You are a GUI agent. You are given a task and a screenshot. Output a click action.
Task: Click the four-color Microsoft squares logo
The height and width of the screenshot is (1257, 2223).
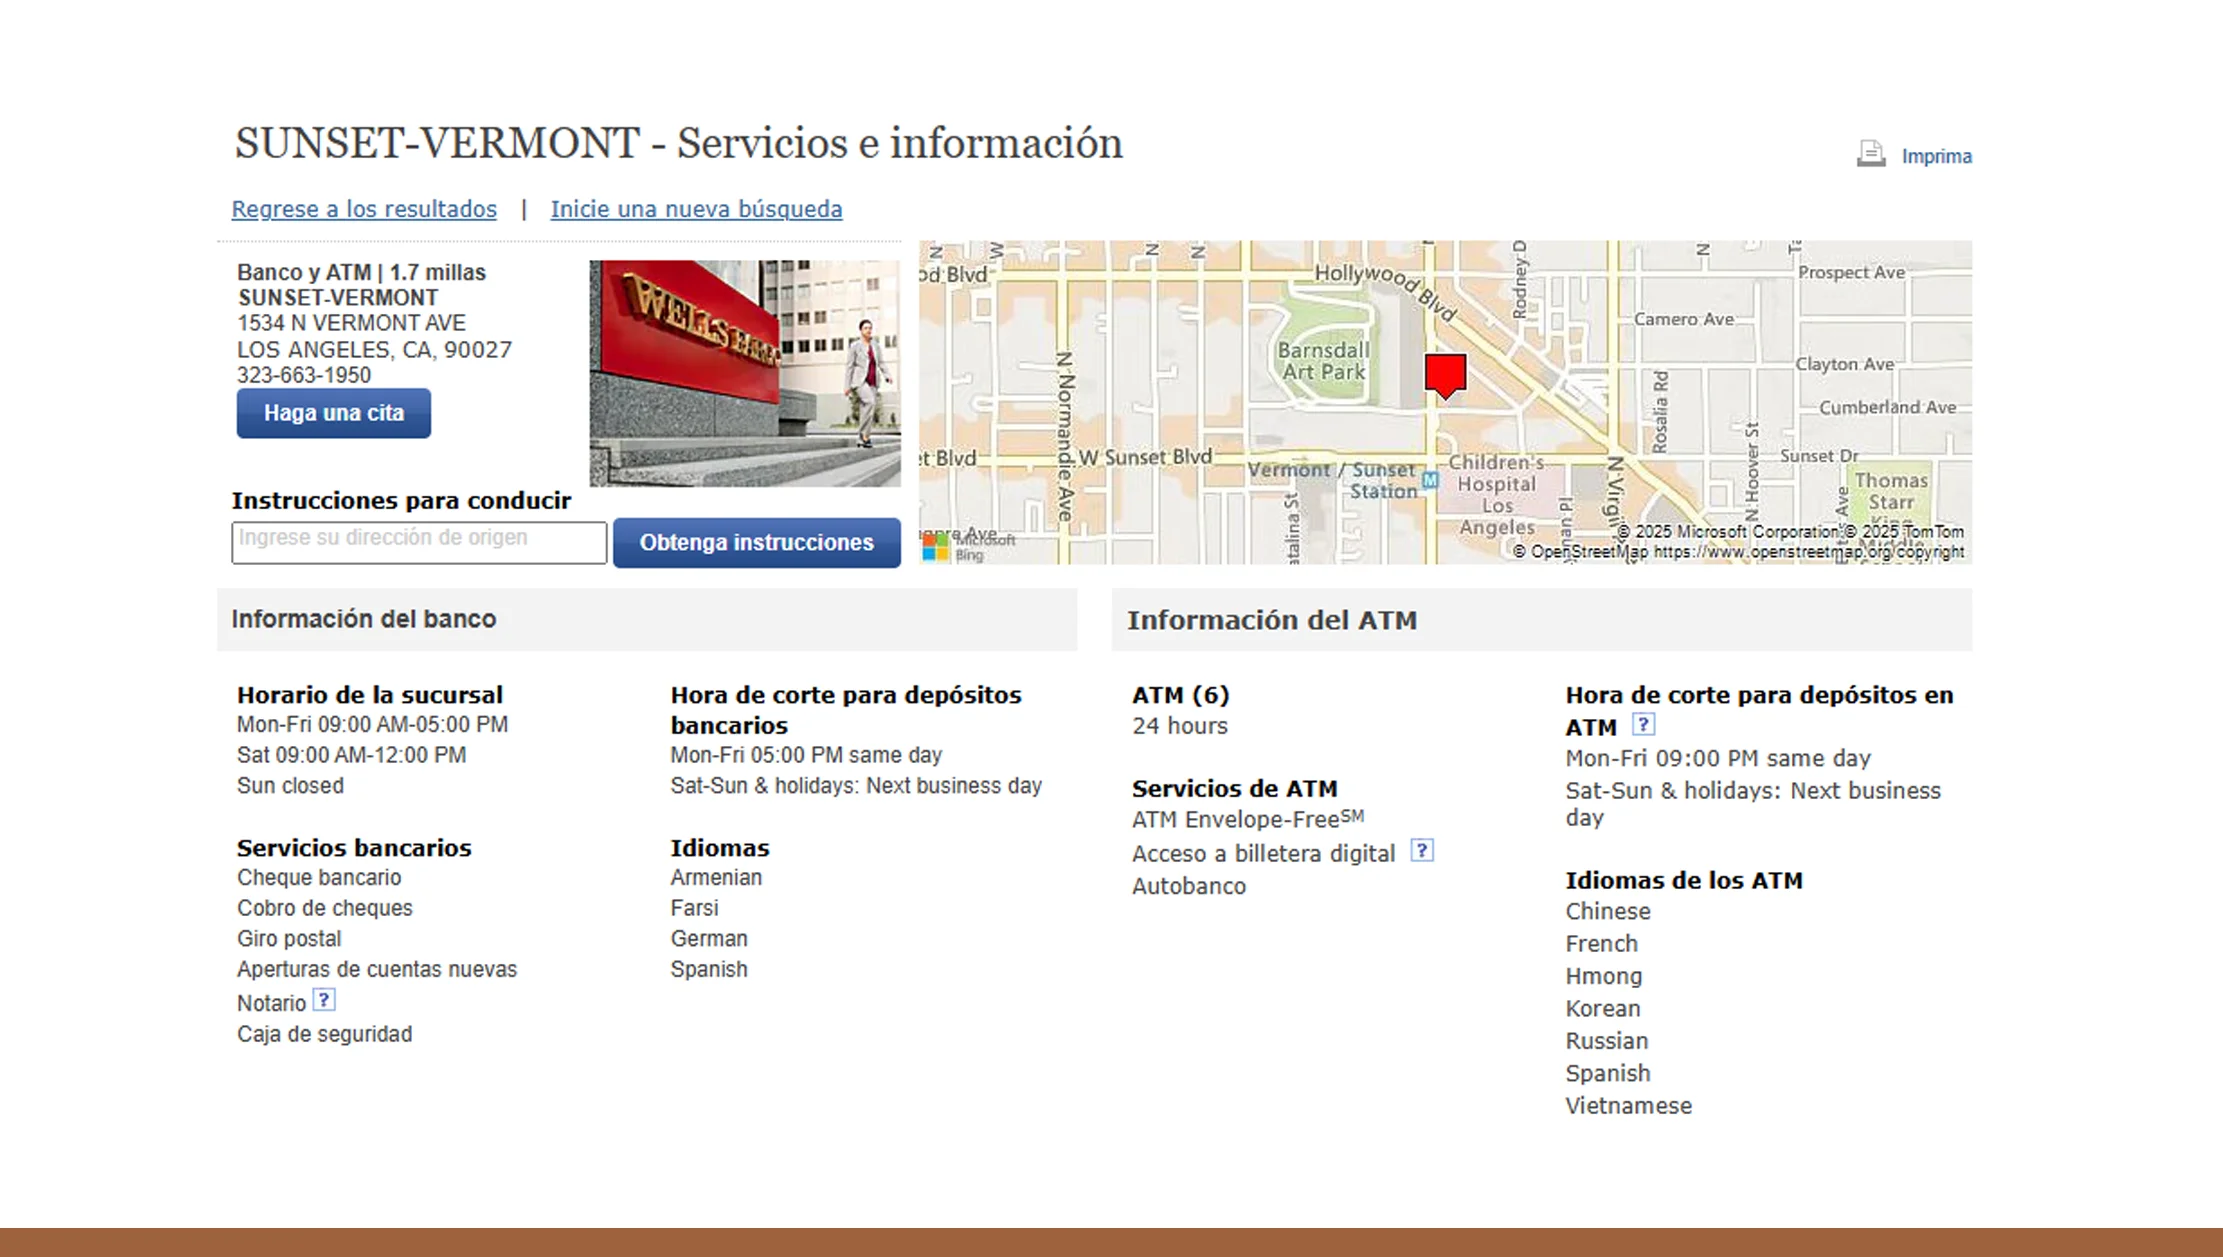tap(936, 543)
